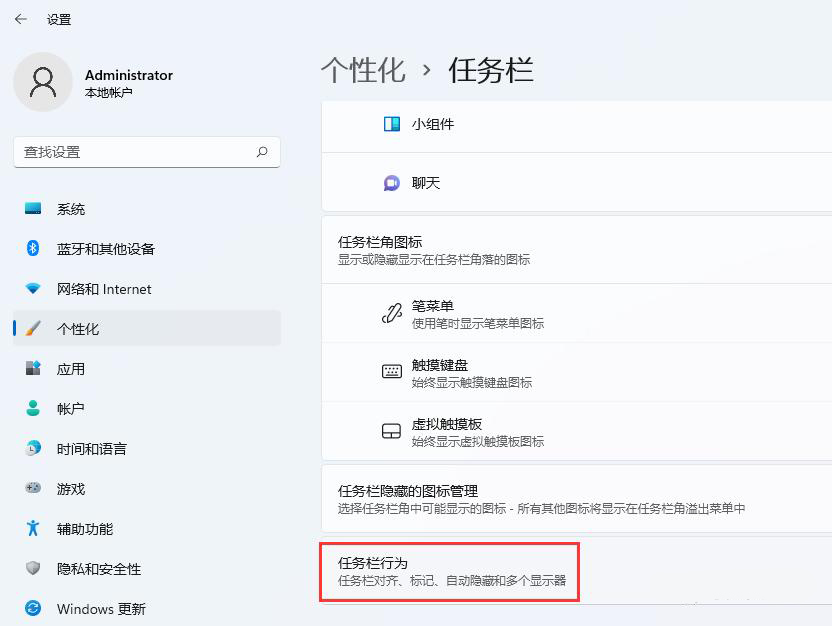The width and height of the screenshot is (832, 626).
Task: Click the 触摸键盘 row title
Action: [x=440, y=365]
